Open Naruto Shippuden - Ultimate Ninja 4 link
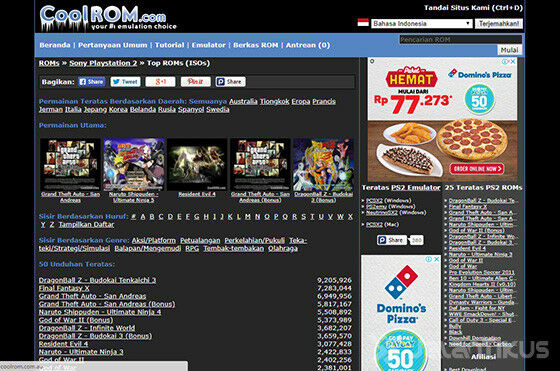Screen dimensions: 560x371 [100, 312]
